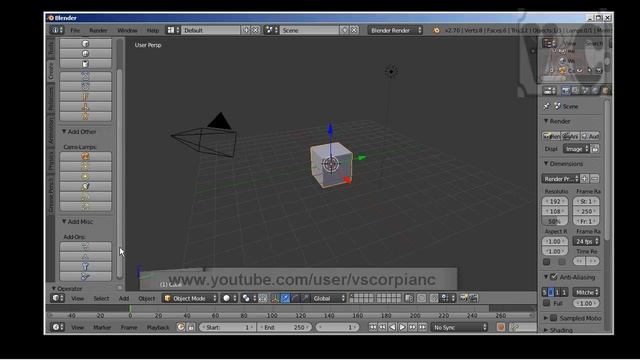
Task: Toggle timeline lock icon next to Start
Action: tap(191, 327)
